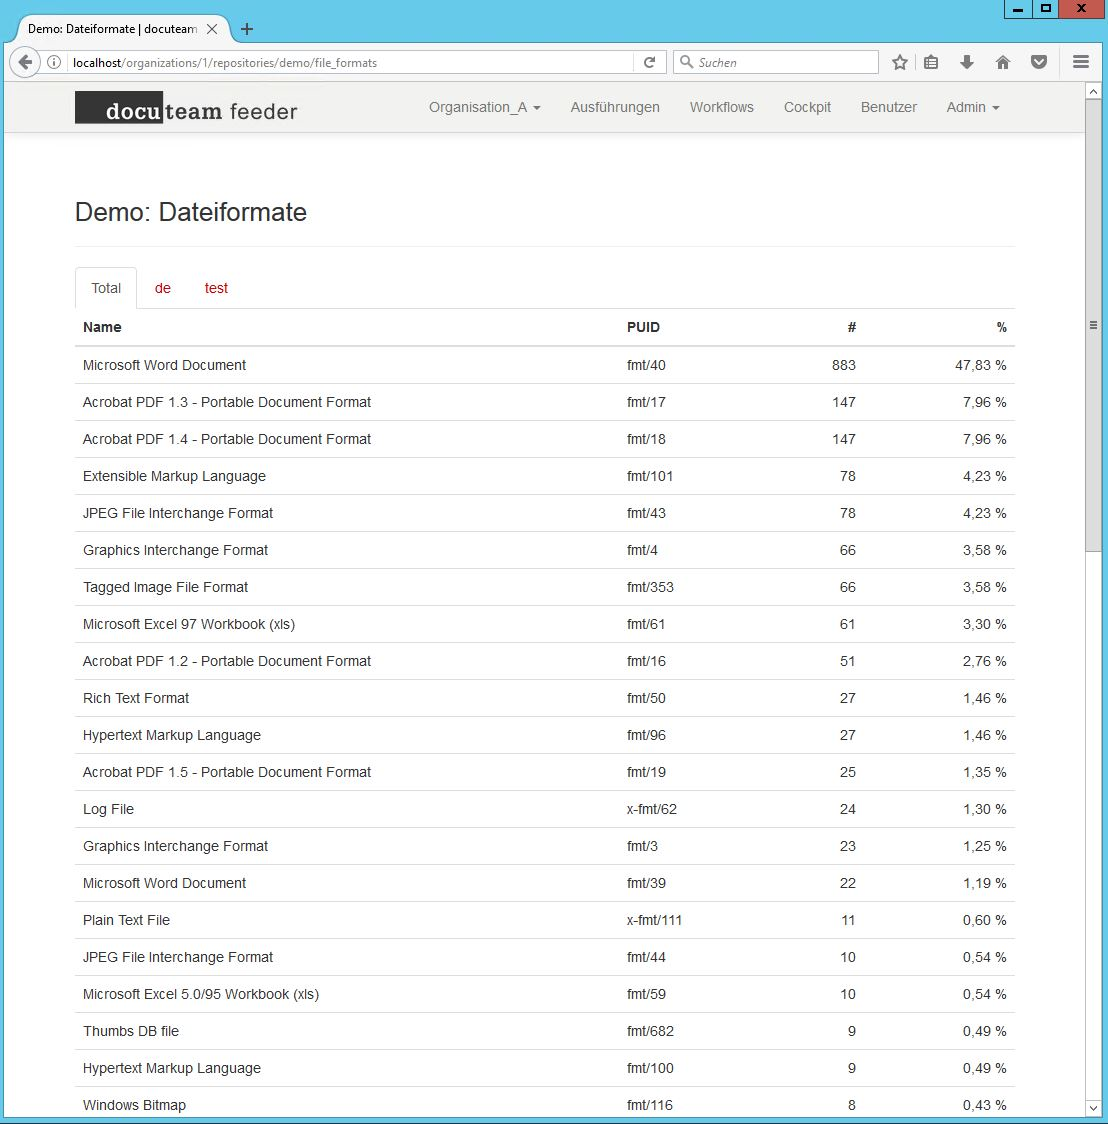This screenshot has width=1108, height=1124.
Task: Close the Demo: Dateiformate browser tab
Action: tap(212, 29)
